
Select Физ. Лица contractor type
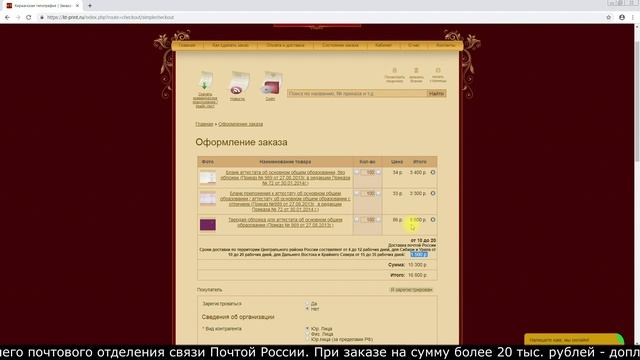[x=307, y=334]
